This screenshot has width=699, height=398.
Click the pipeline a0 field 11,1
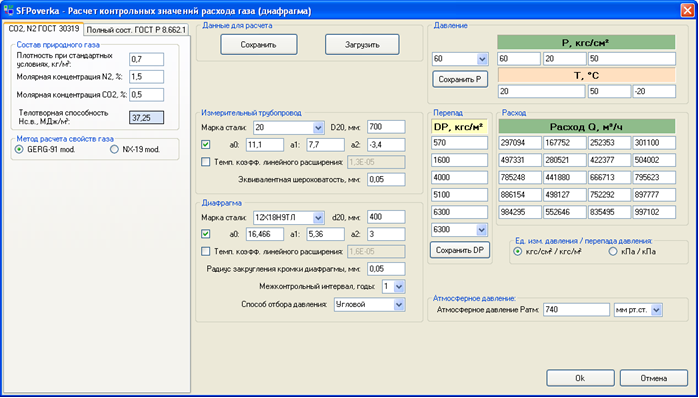tap(265, 145)
